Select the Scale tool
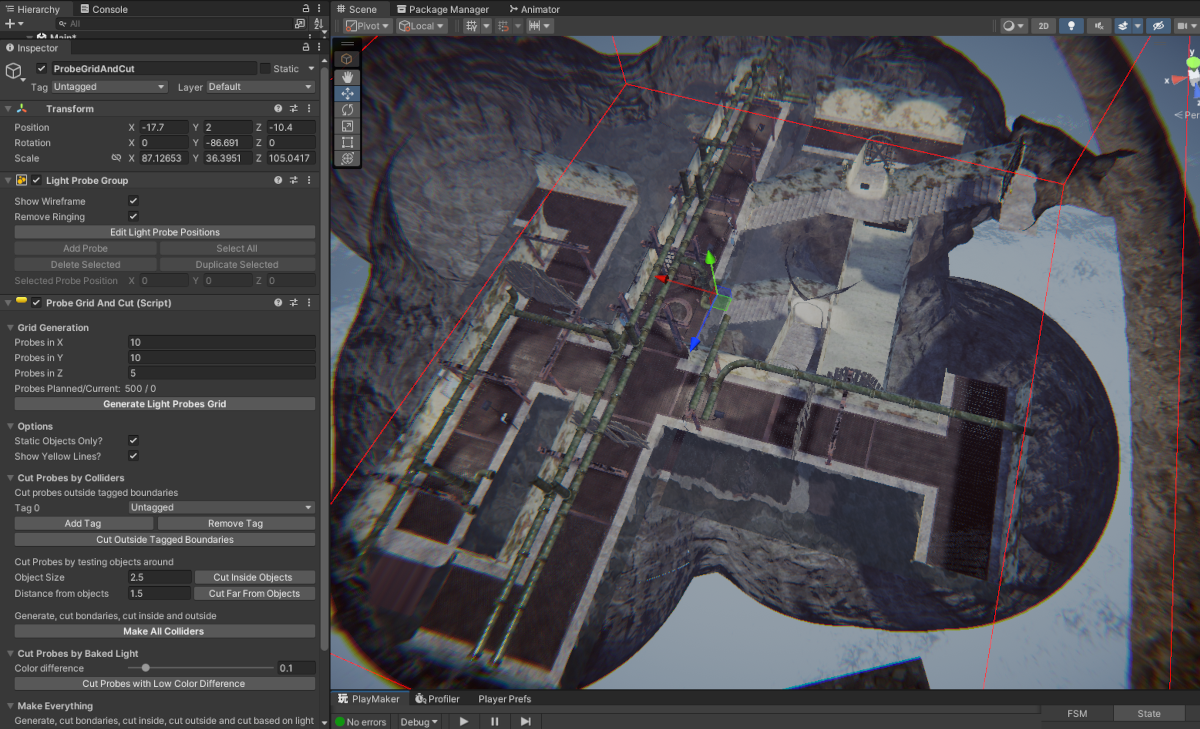The height and width of the screenshot is (729, 1200). point(347,126)
